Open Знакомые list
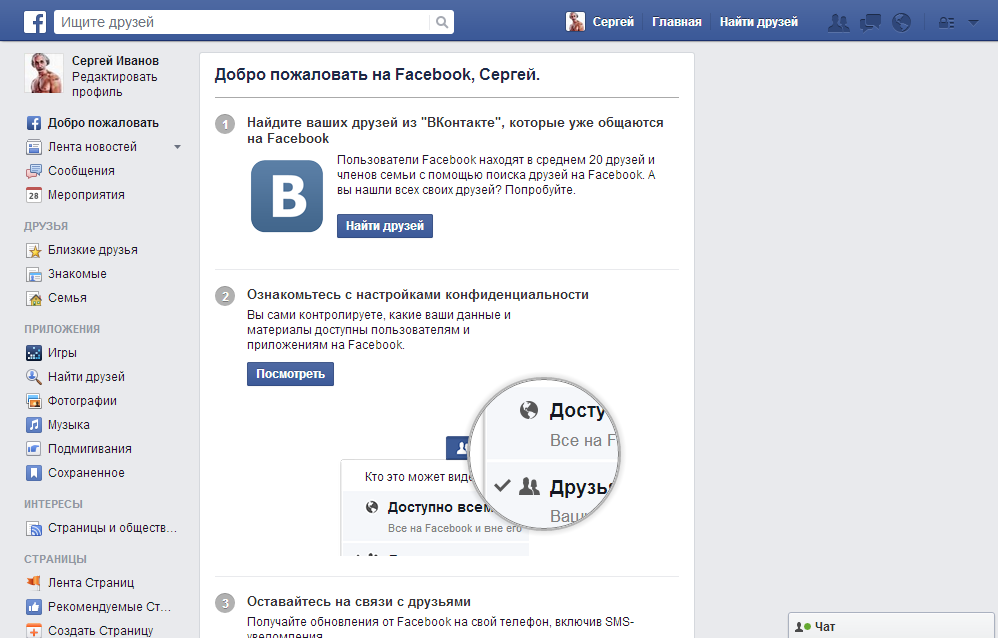The height and width of the screenshot is (638, 998). (x=77, y=274)
